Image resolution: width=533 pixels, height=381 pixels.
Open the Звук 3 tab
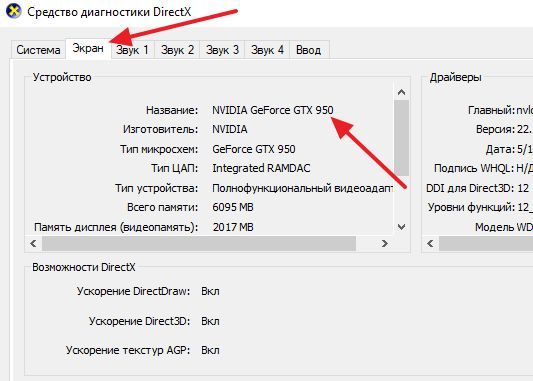[222, 50]
